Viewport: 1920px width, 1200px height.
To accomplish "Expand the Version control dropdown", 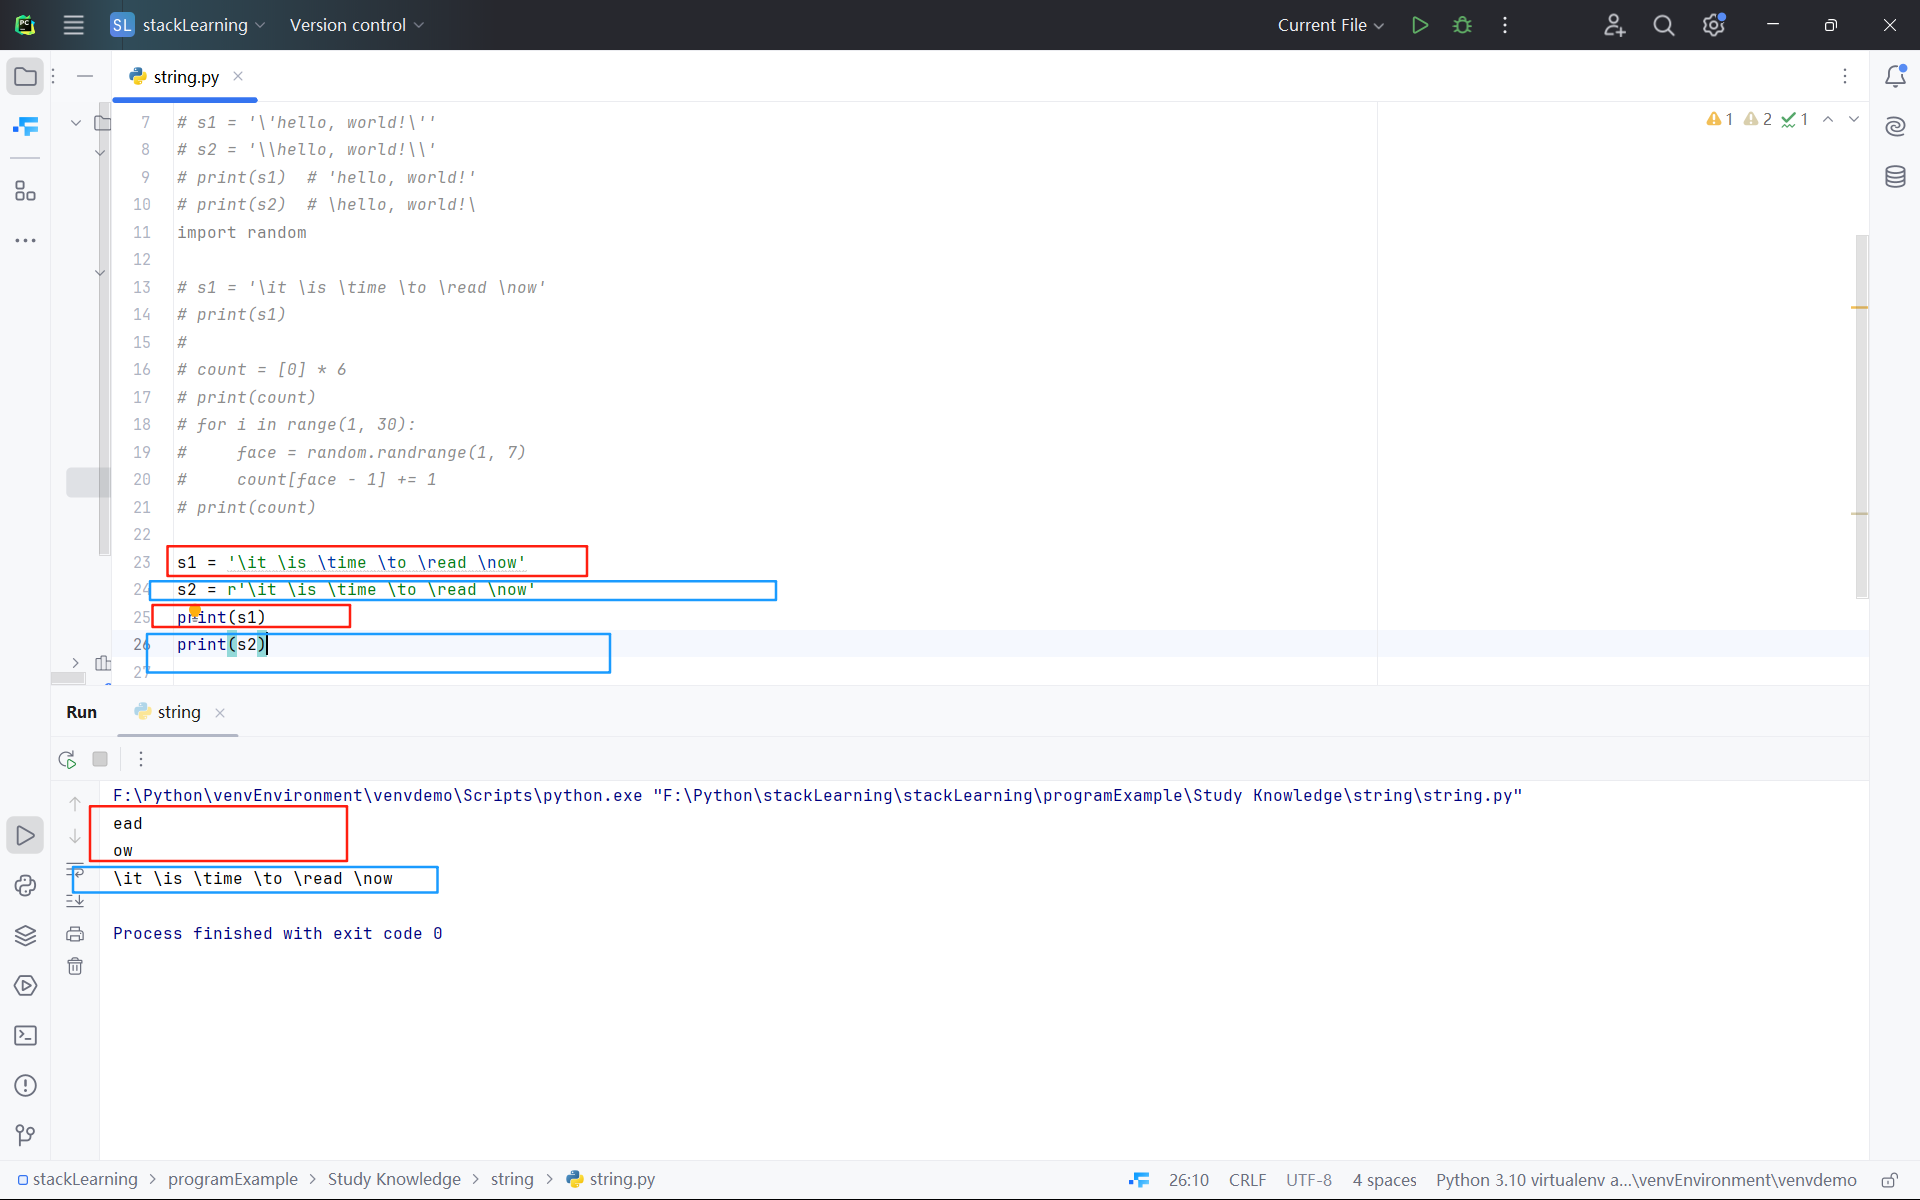I will pyautogui.click(x=356, y=25).
